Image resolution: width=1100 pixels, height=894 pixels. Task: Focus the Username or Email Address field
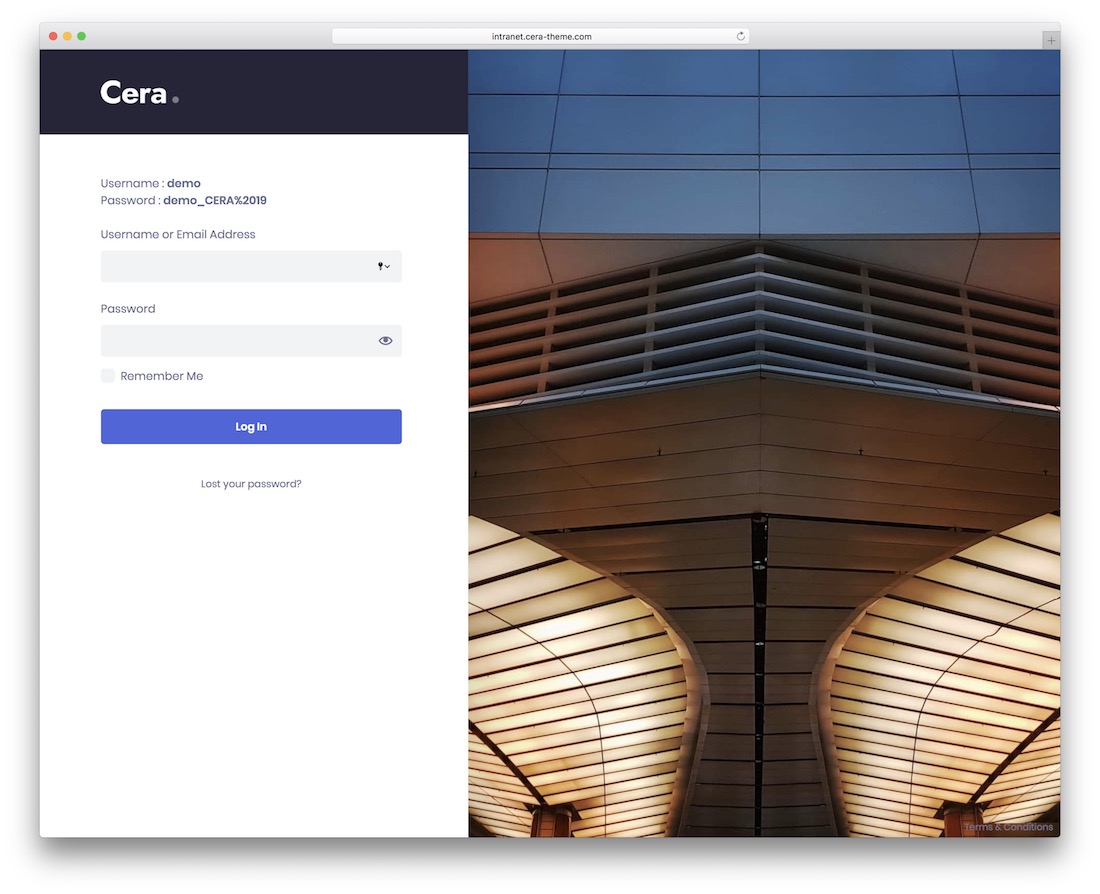pos(251,266)
